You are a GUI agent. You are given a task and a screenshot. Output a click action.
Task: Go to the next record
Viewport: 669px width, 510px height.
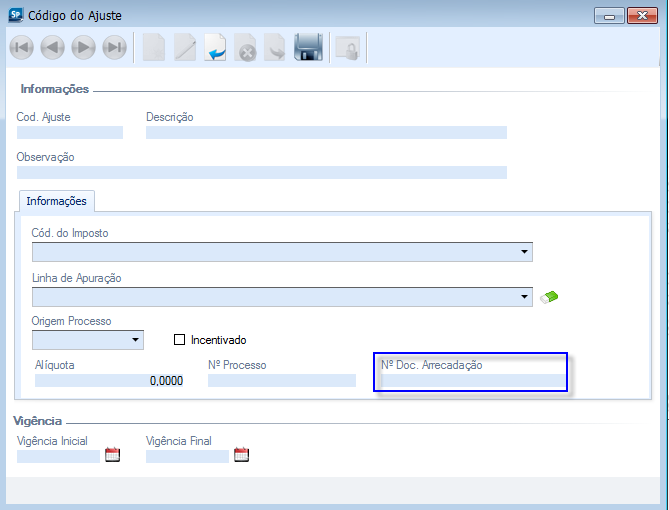pos(83,48)
